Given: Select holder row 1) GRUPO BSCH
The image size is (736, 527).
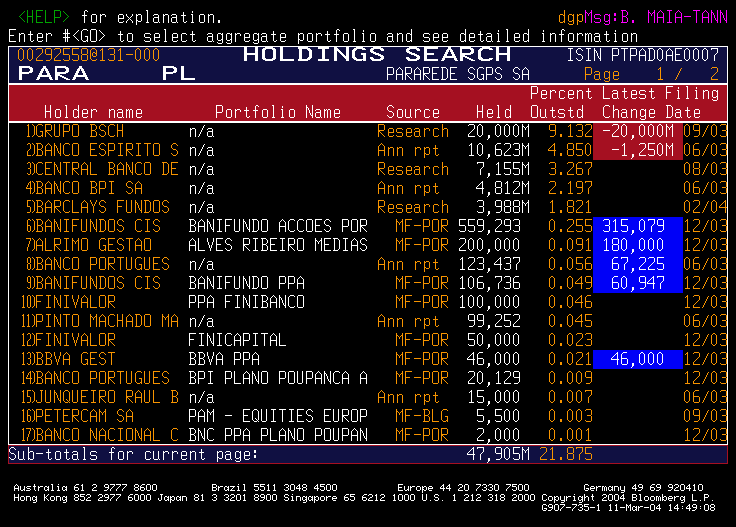Looking at the screenshot, I should 368,131.
